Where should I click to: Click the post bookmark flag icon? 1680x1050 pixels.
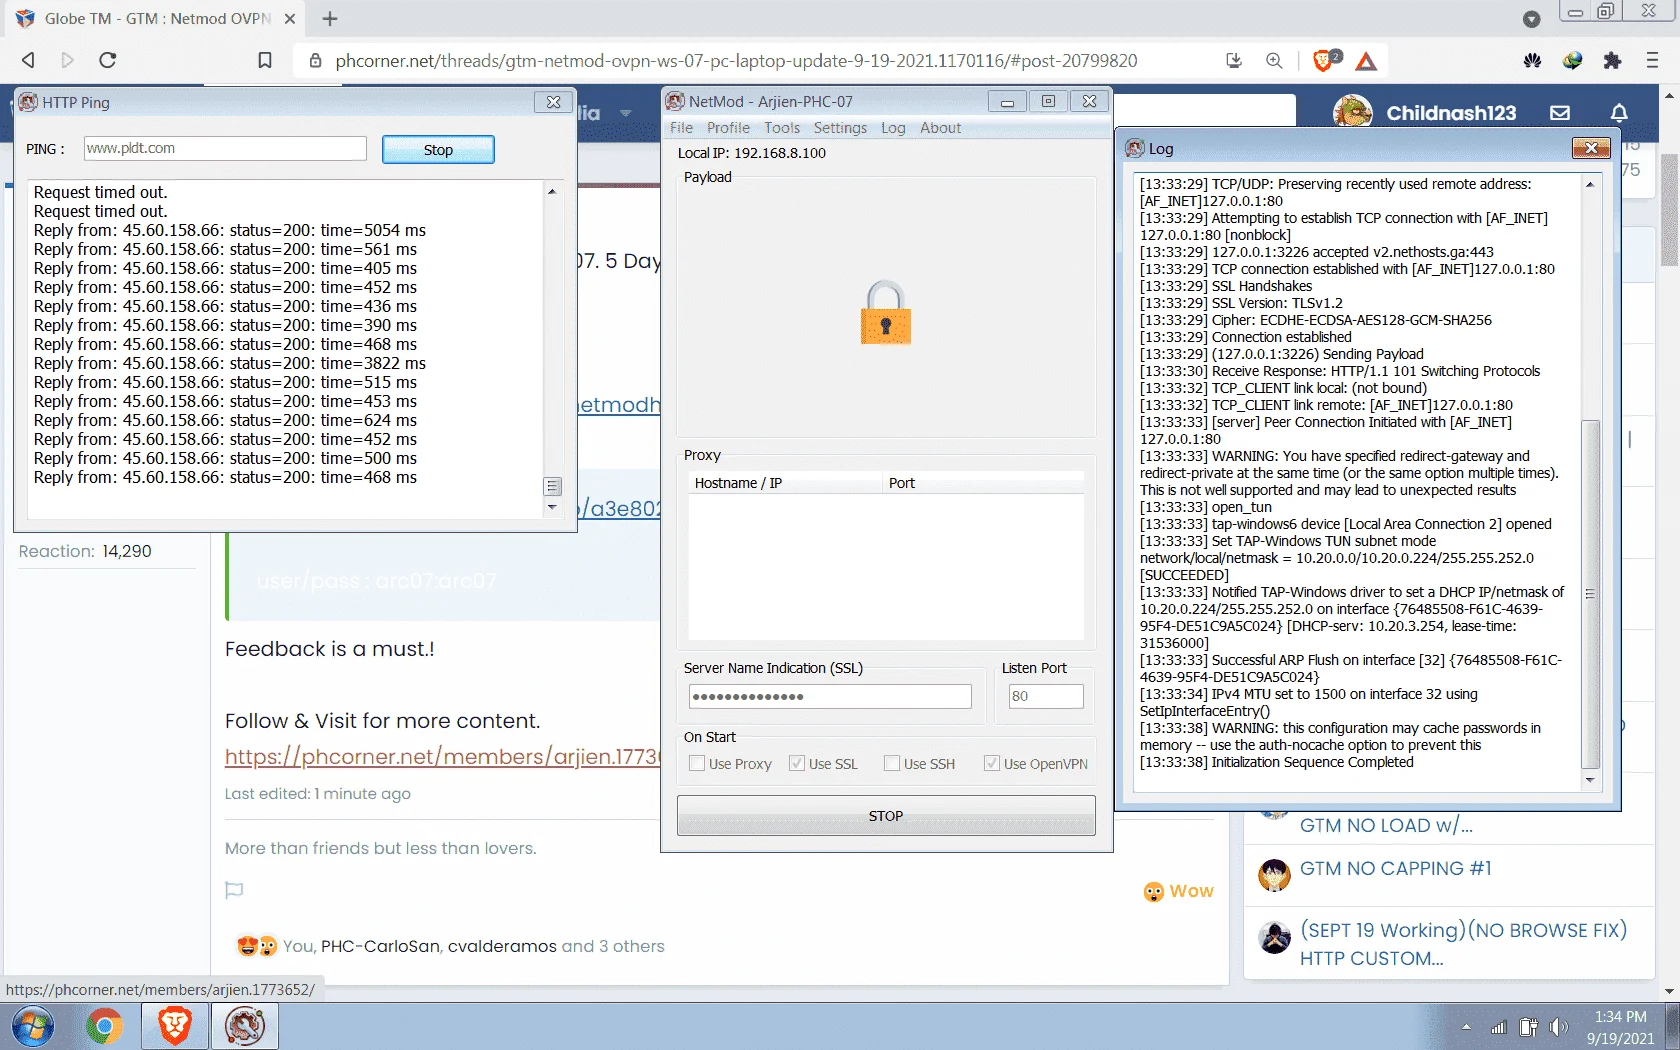[234, 890]
